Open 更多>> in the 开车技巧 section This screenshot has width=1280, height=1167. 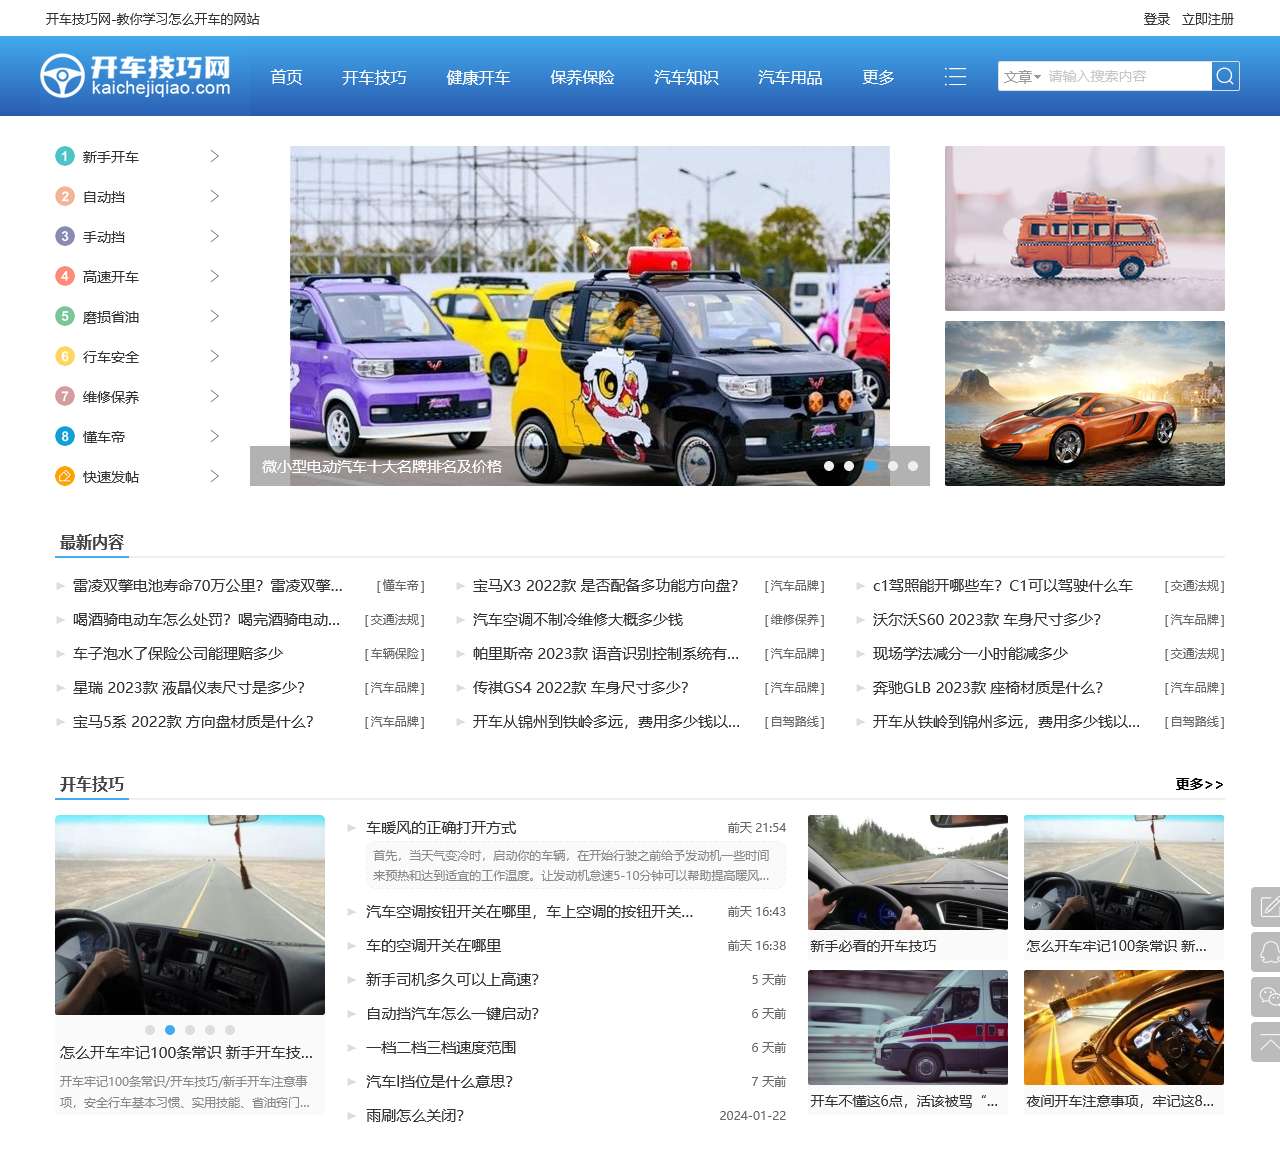[x=1198, y=786]
